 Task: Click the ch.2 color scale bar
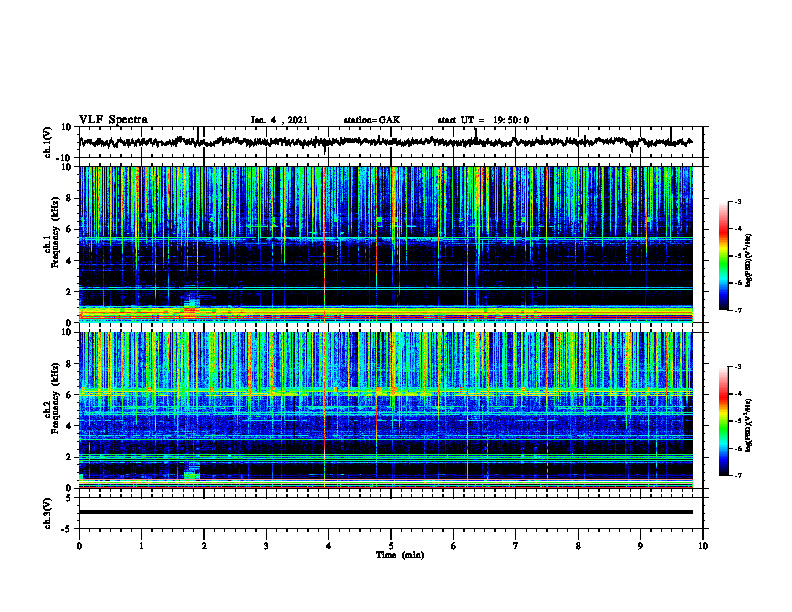pos(724,421)
